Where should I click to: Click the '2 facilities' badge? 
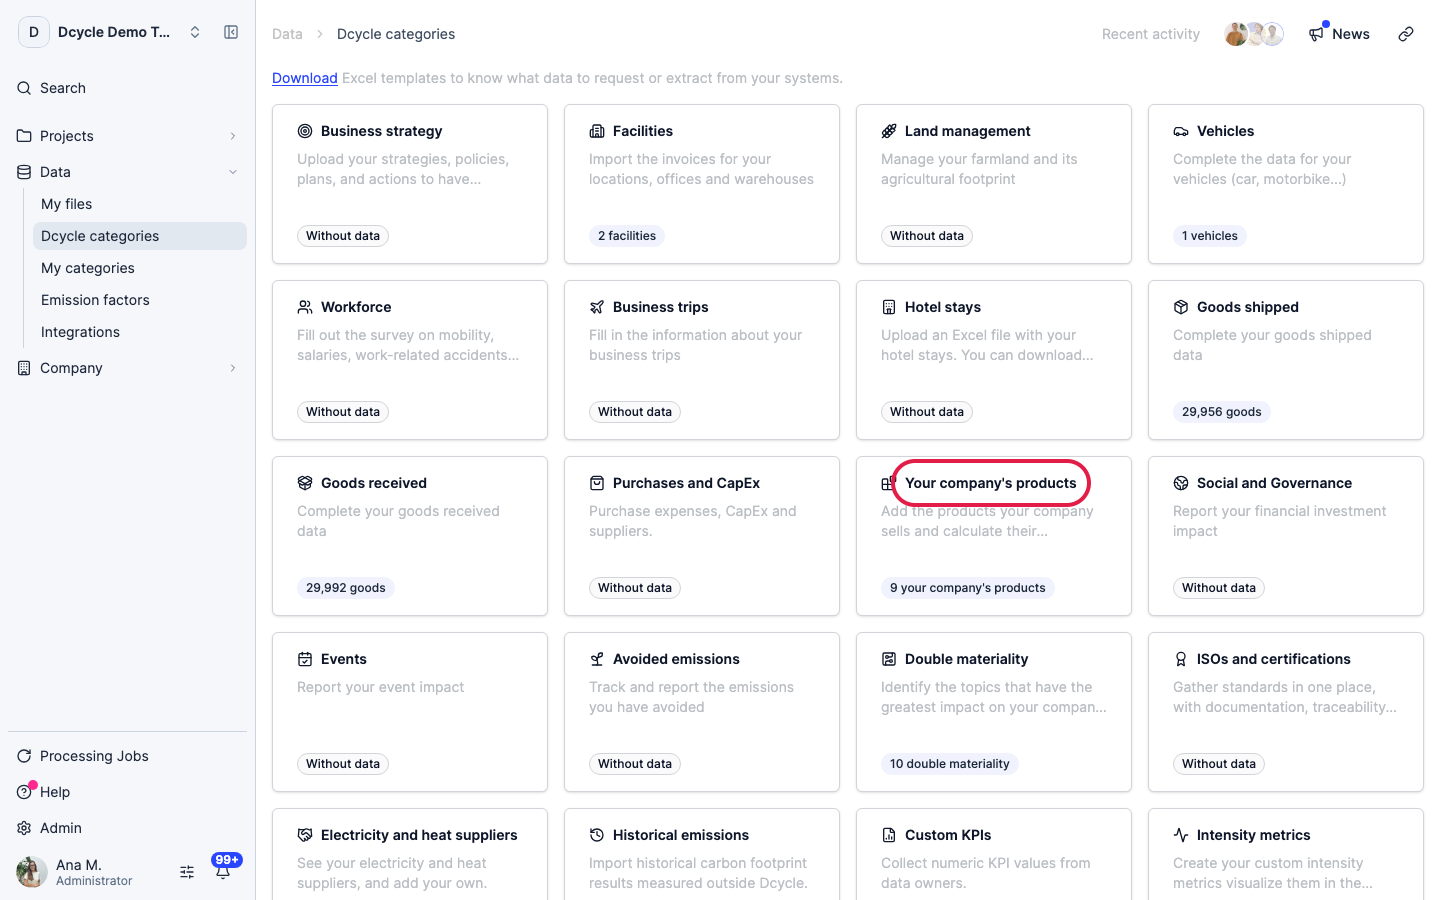click(x=627, y=236)
